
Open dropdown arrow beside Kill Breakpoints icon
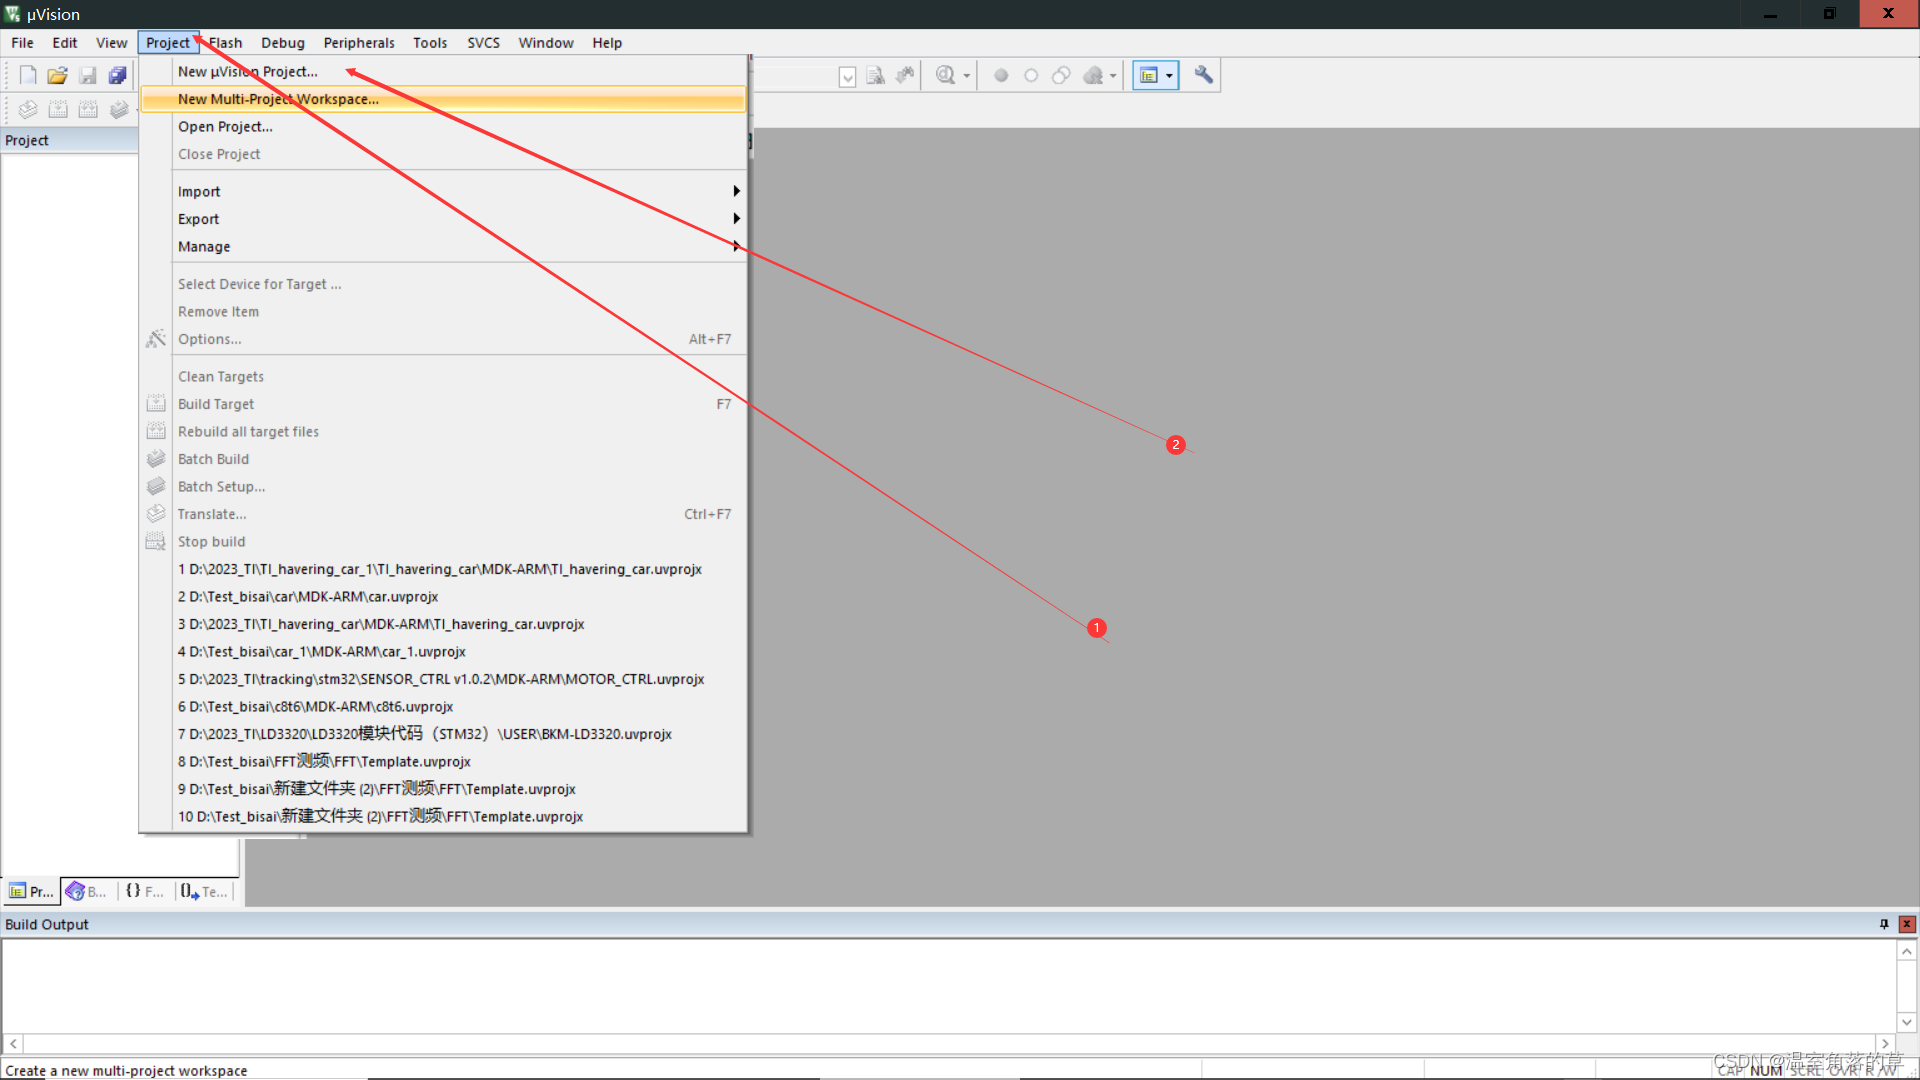[x=1113, y=76]
